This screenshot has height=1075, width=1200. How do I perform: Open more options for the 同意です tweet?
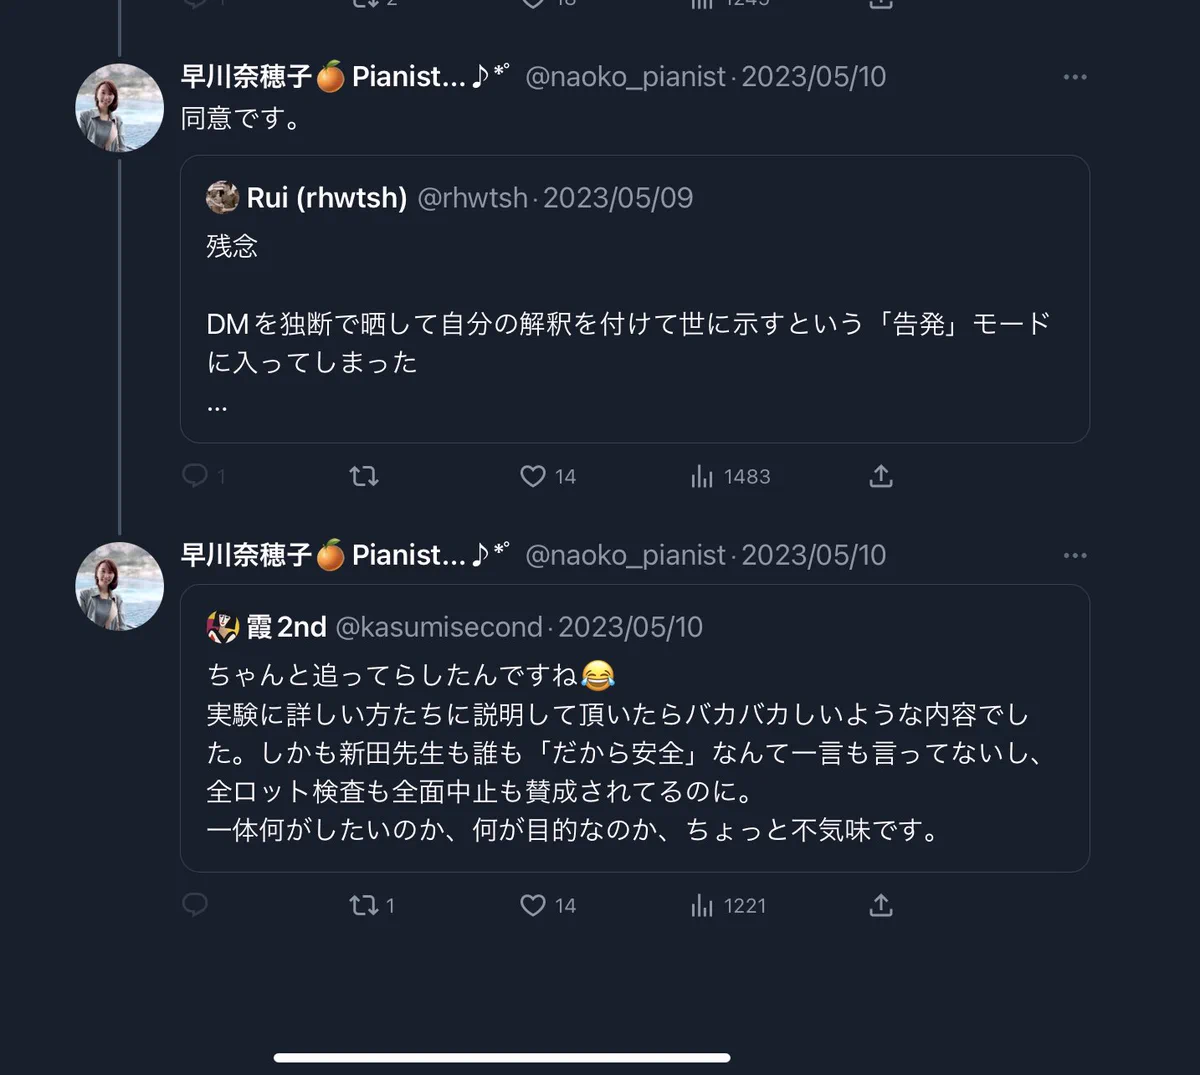[1075, 77]
